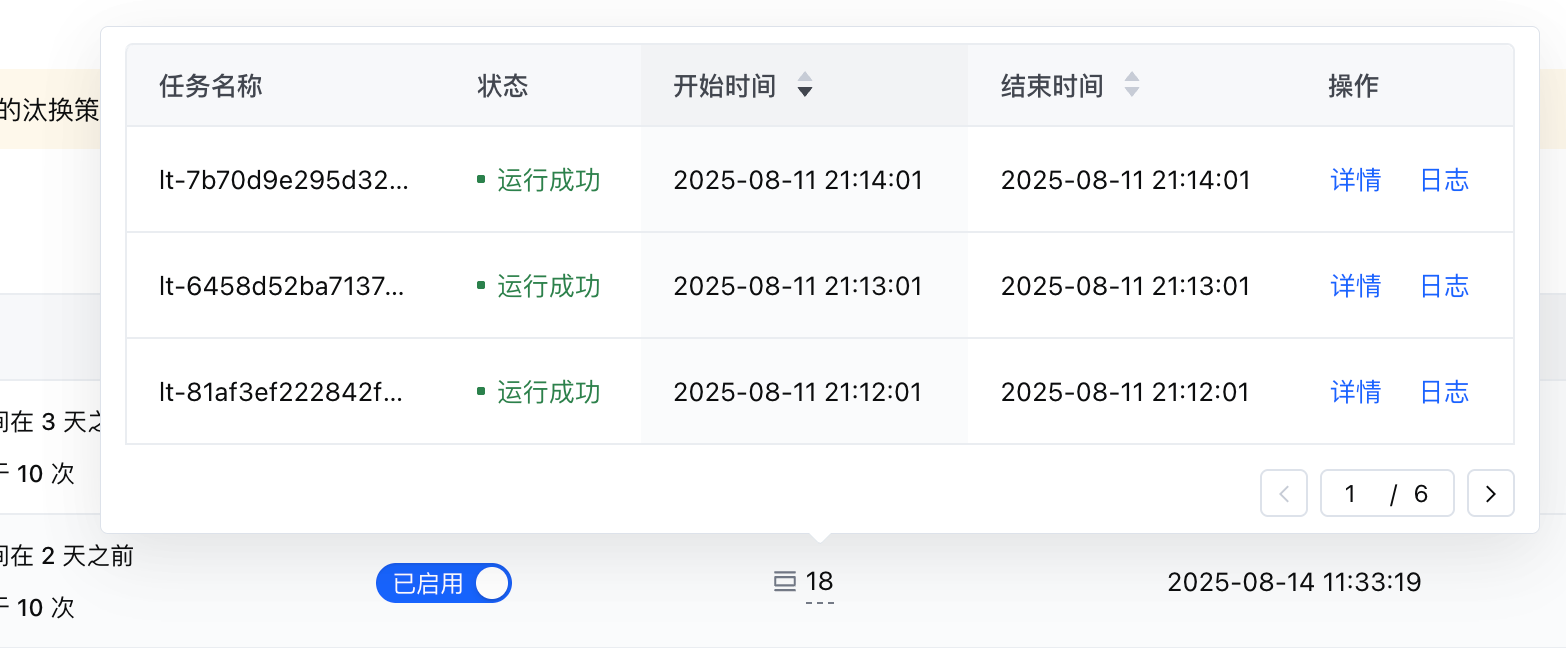Screen dimensions: 1566x648
Task: Go to the previous page of tasks
Action: pyautogui.click(x=1284, y=494)
